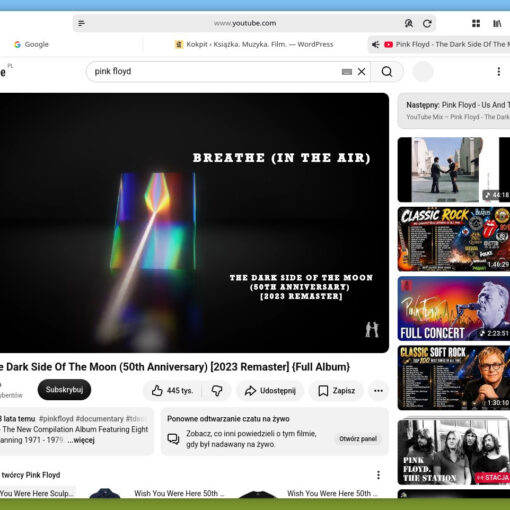Open the on-screen keyboard icon in search
Viewport: 510px width, 510px height.
click(347, 72)
